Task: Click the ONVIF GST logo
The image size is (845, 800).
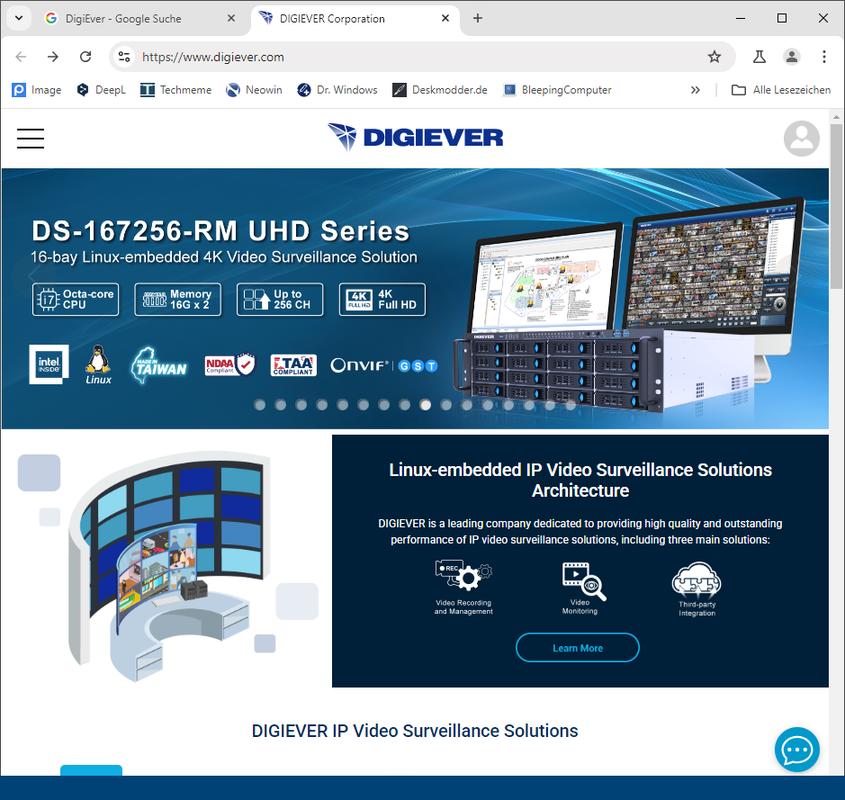Action: [x=384, y=365]
